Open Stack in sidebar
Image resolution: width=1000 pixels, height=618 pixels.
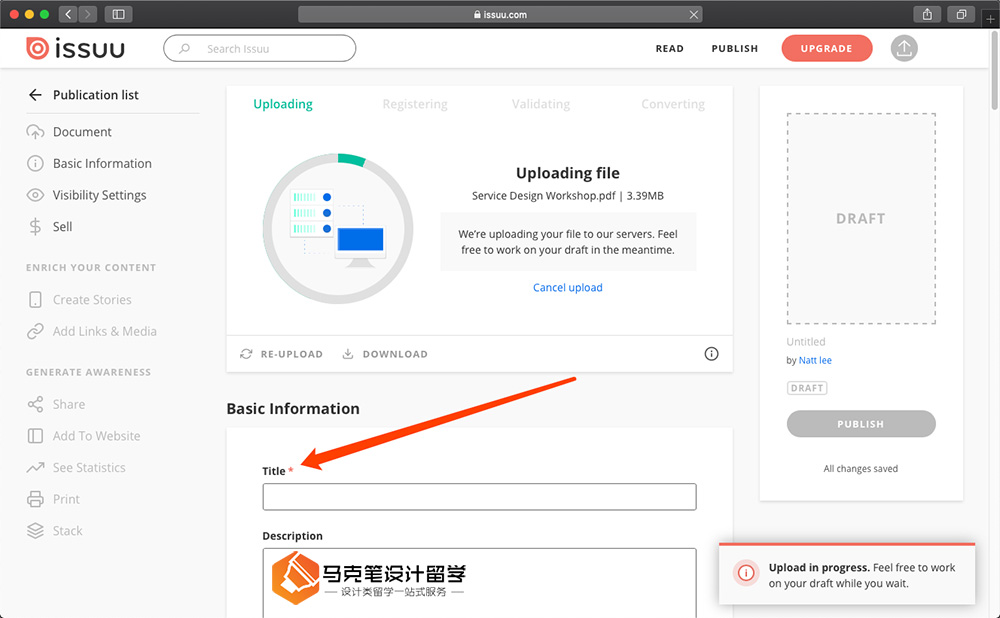tap(68, 531)
